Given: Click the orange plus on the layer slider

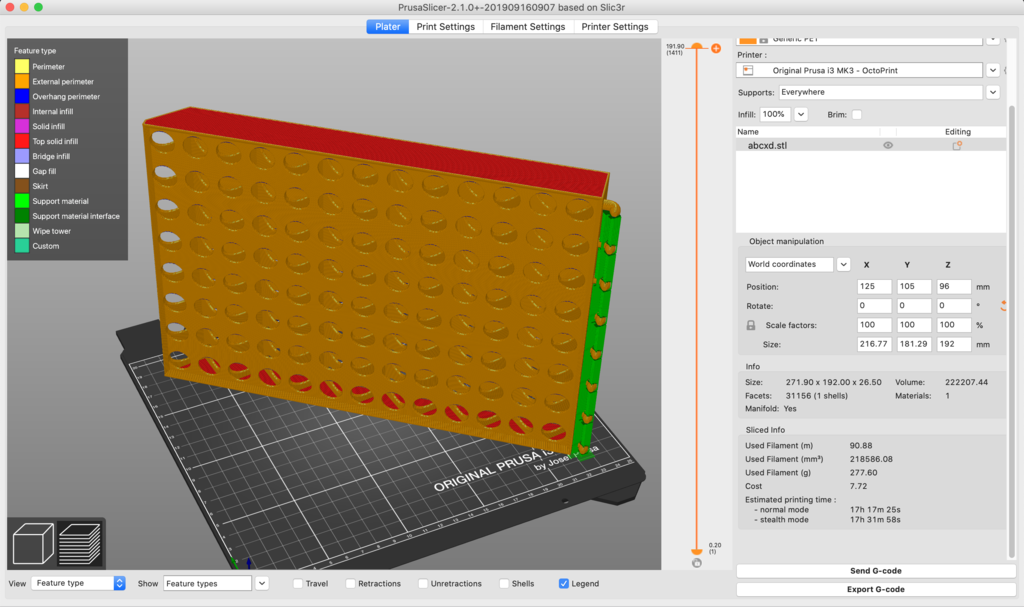Looking at the screenshot, I should [715, 47].
